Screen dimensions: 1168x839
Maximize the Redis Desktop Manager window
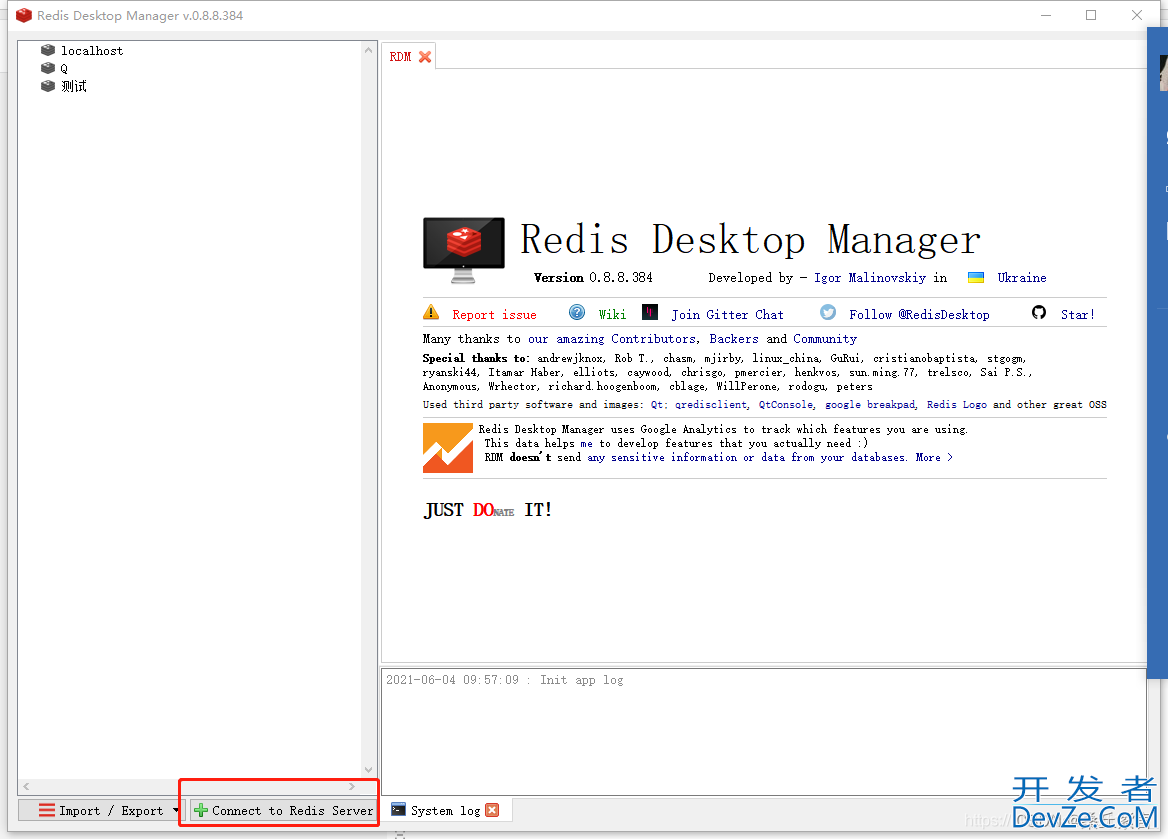point(1091,15)
